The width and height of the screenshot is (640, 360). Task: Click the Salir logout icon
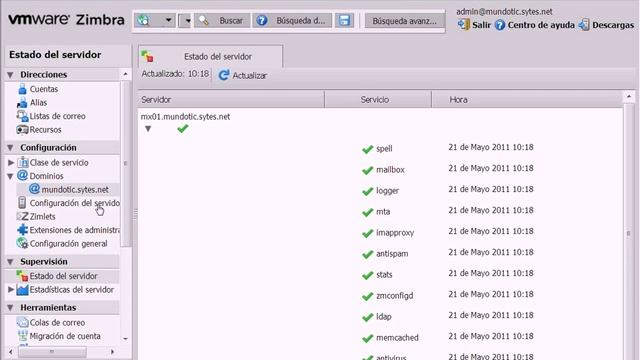click(x=464, y=24)
